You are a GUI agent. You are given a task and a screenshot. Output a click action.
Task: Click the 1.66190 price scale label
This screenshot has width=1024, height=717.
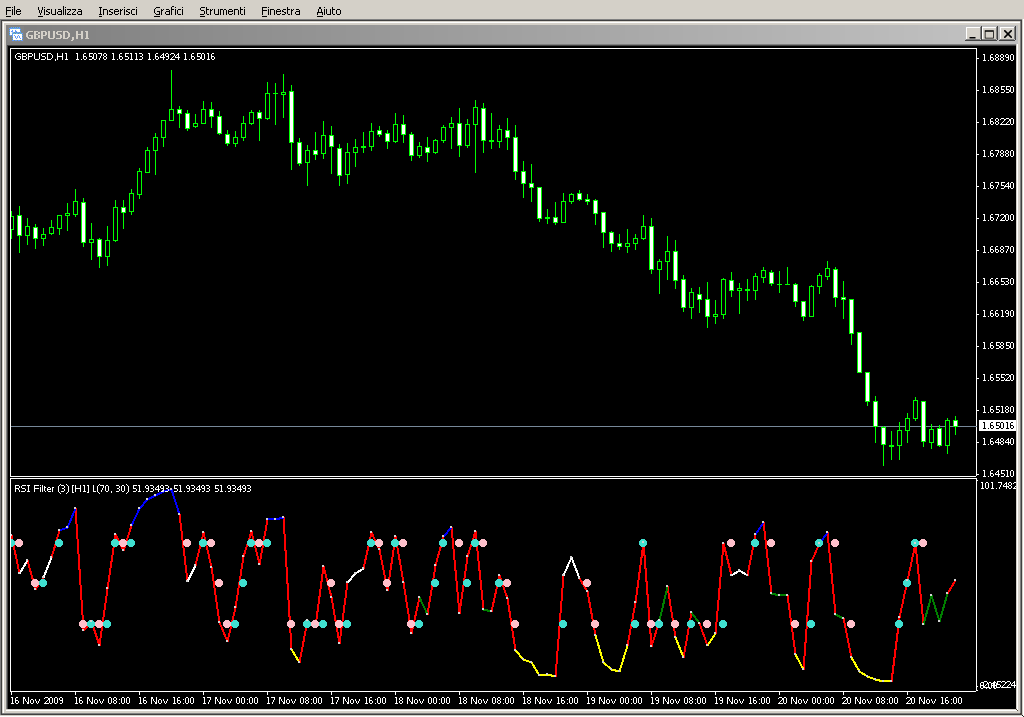[999, 313]
